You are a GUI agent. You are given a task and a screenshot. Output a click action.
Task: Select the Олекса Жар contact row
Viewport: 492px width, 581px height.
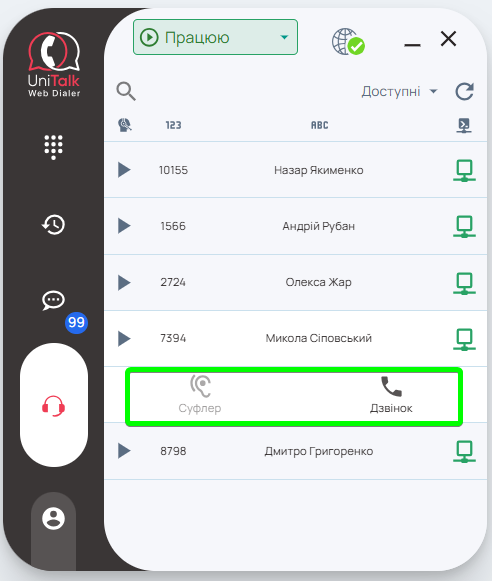coord(296,282)
